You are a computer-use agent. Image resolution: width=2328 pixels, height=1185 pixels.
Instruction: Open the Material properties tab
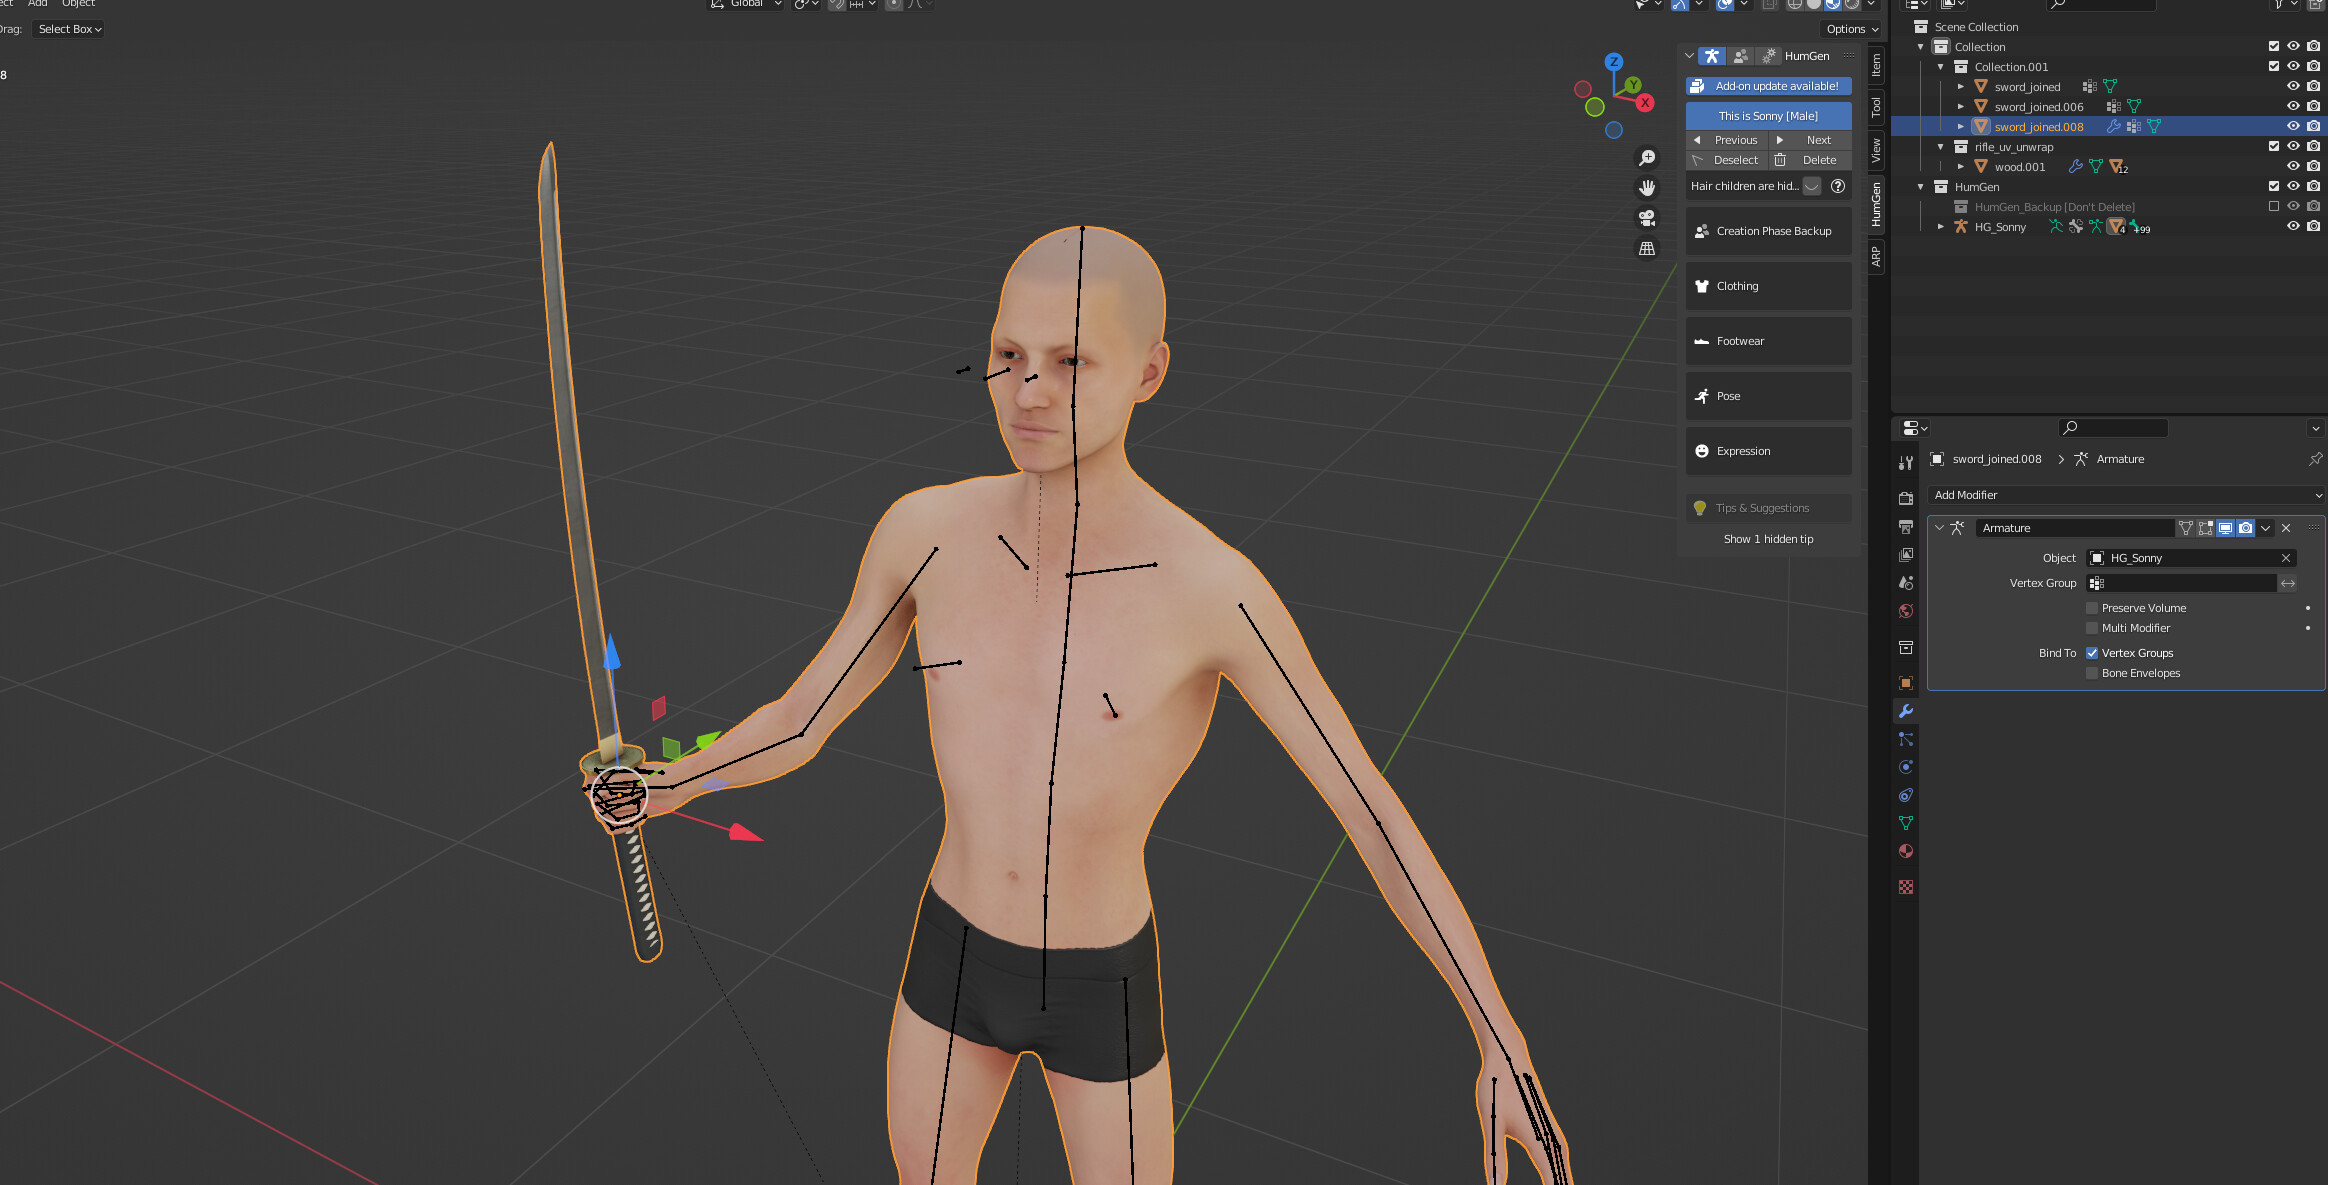pyautogui.click(x=1906, y=851)
